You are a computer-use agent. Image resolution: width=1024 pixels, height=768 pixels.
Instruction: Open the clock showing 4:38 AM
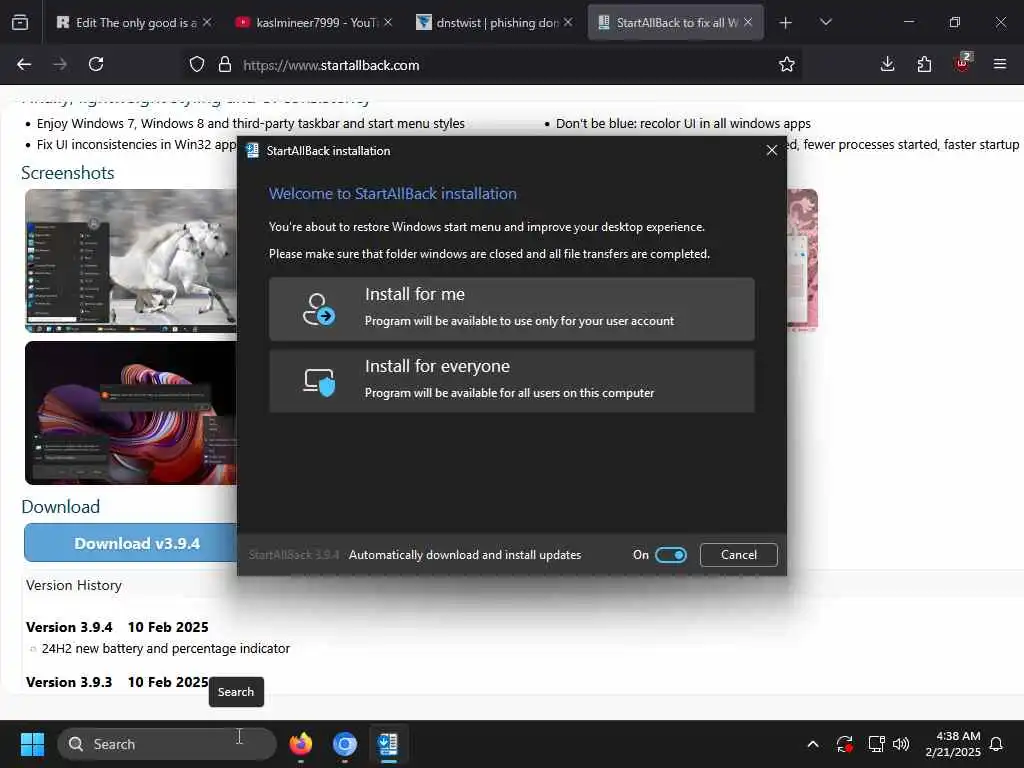(x=953, y=744)
